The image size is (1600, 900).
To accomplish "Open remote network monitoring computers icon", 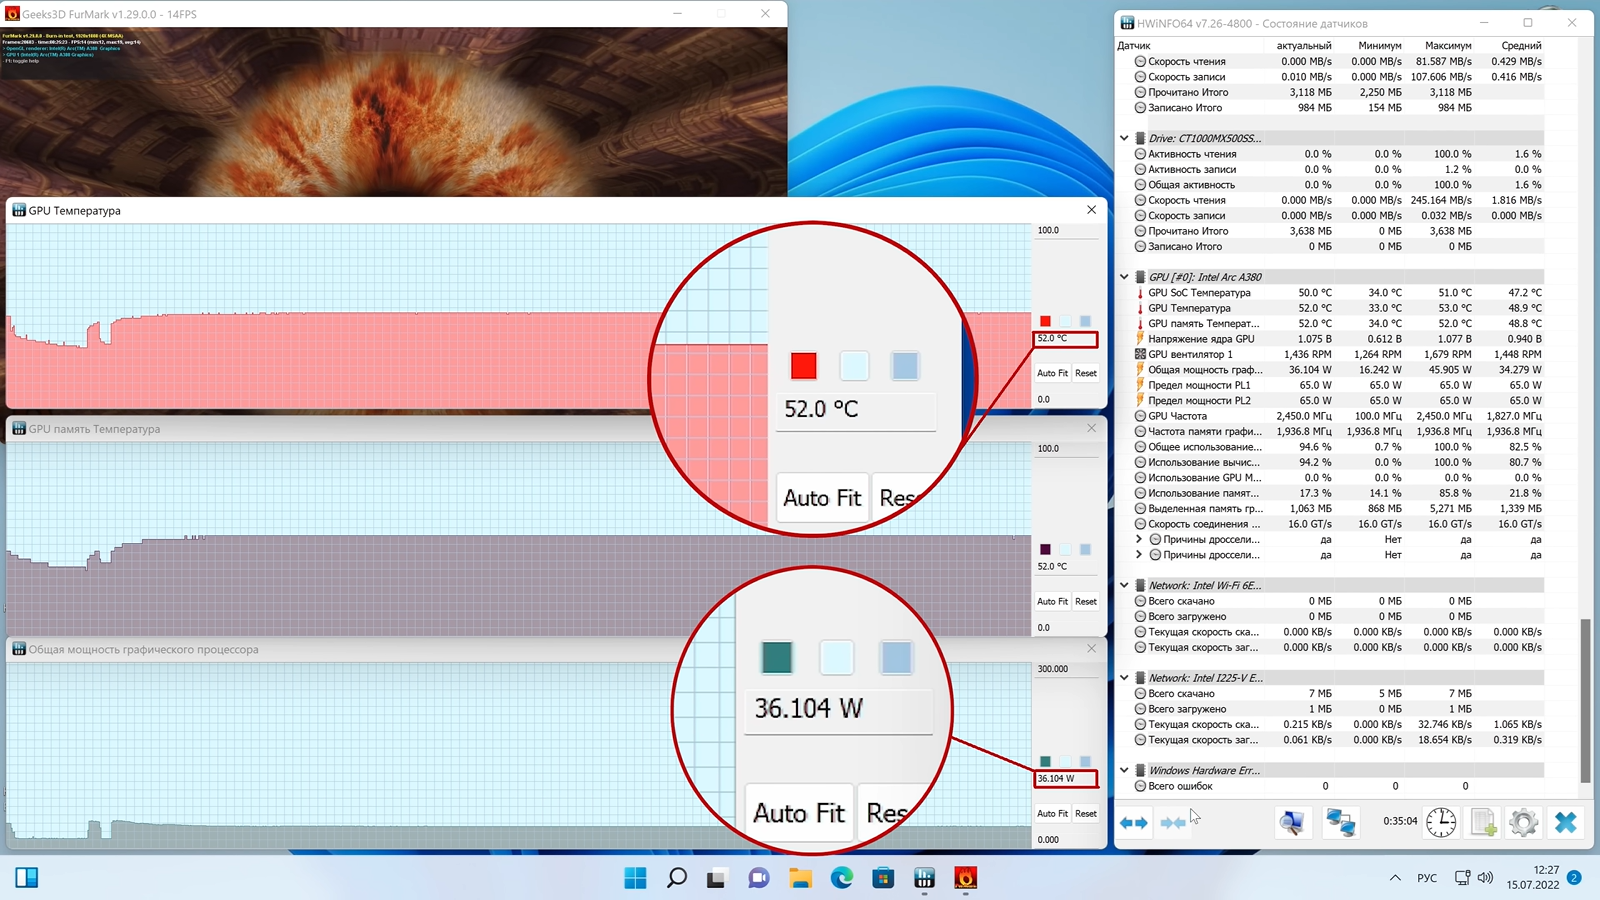I will tap(1340, 823).
